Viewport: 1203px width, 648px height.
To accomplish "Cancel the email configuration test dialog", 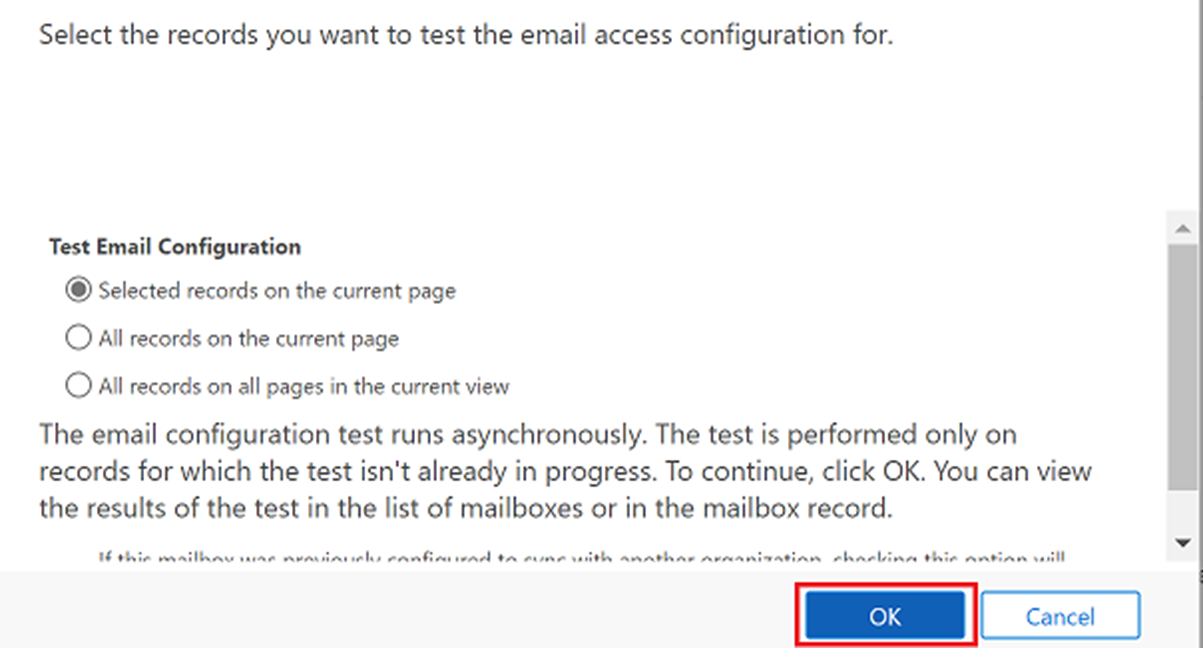I will (x=1060, y=616).
